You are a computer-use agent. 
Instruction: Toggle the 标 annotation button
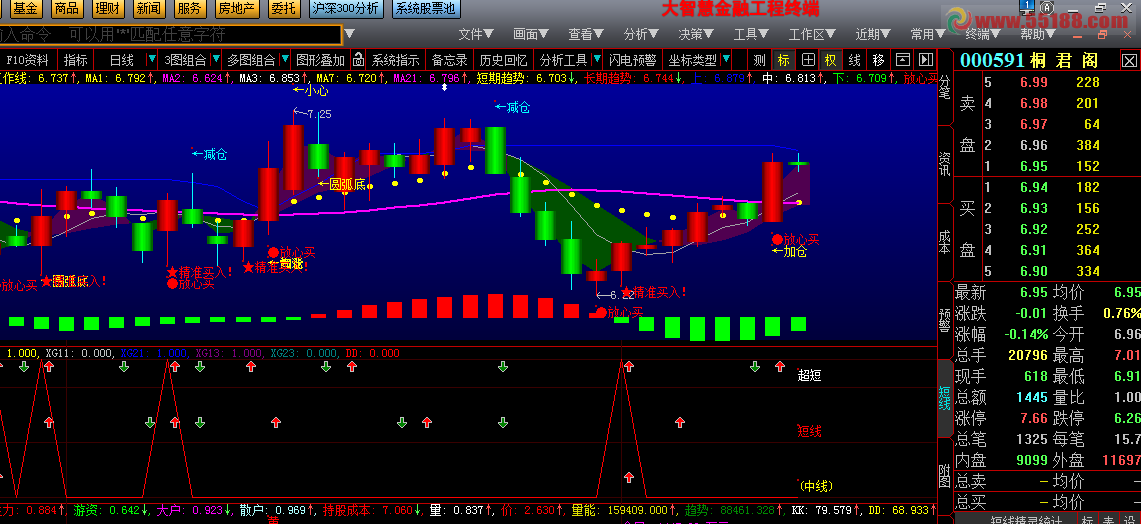point(784,60)
